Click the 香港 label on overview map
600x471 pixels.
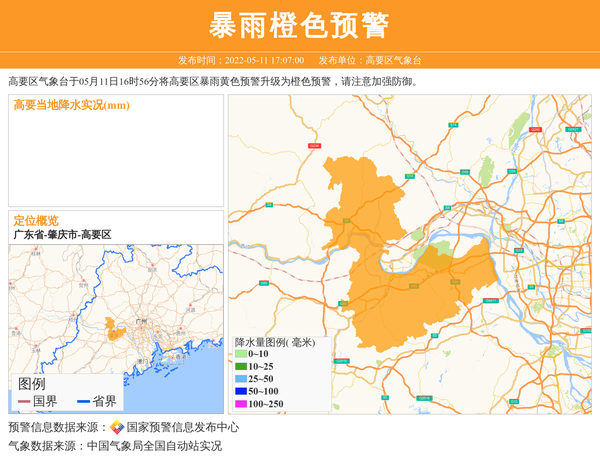(x=181, y=356)
